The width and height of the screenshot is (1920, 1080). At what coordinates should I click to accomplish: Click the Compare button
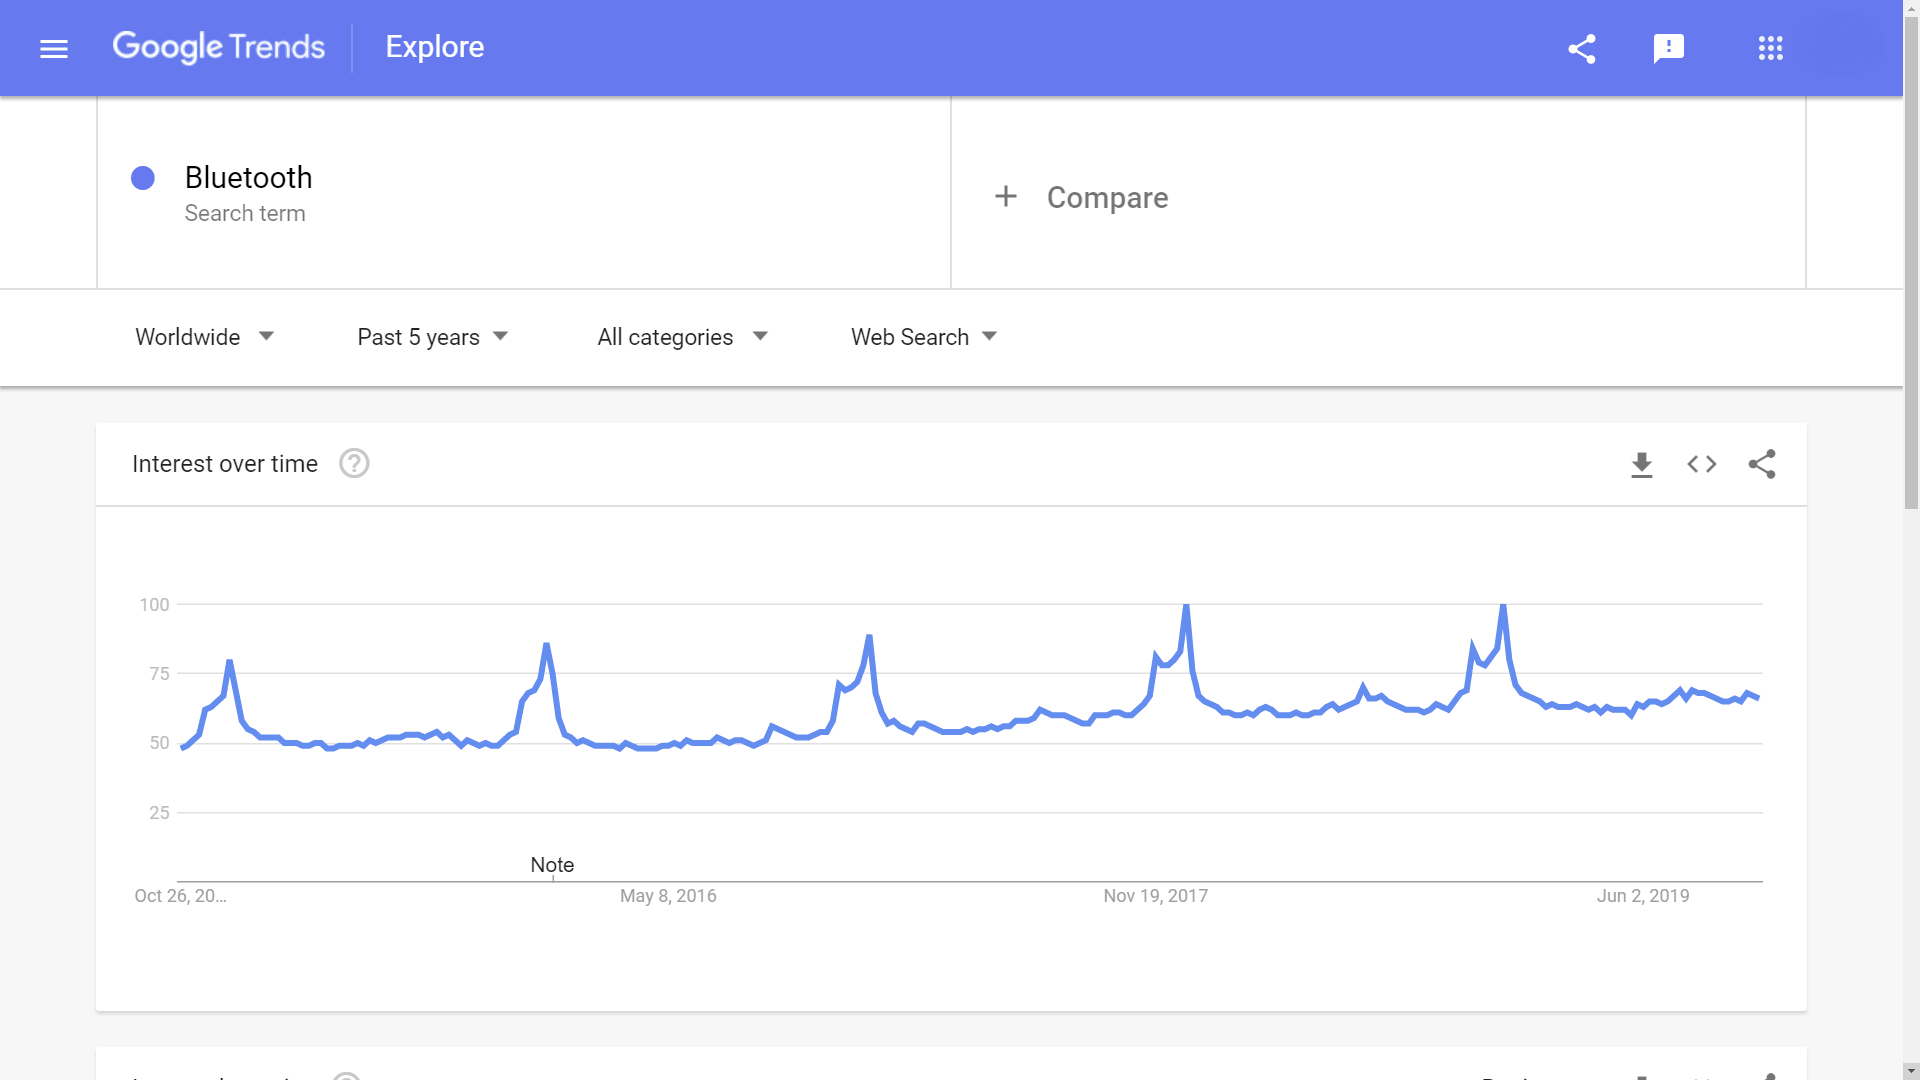(x=1107, y=198)
